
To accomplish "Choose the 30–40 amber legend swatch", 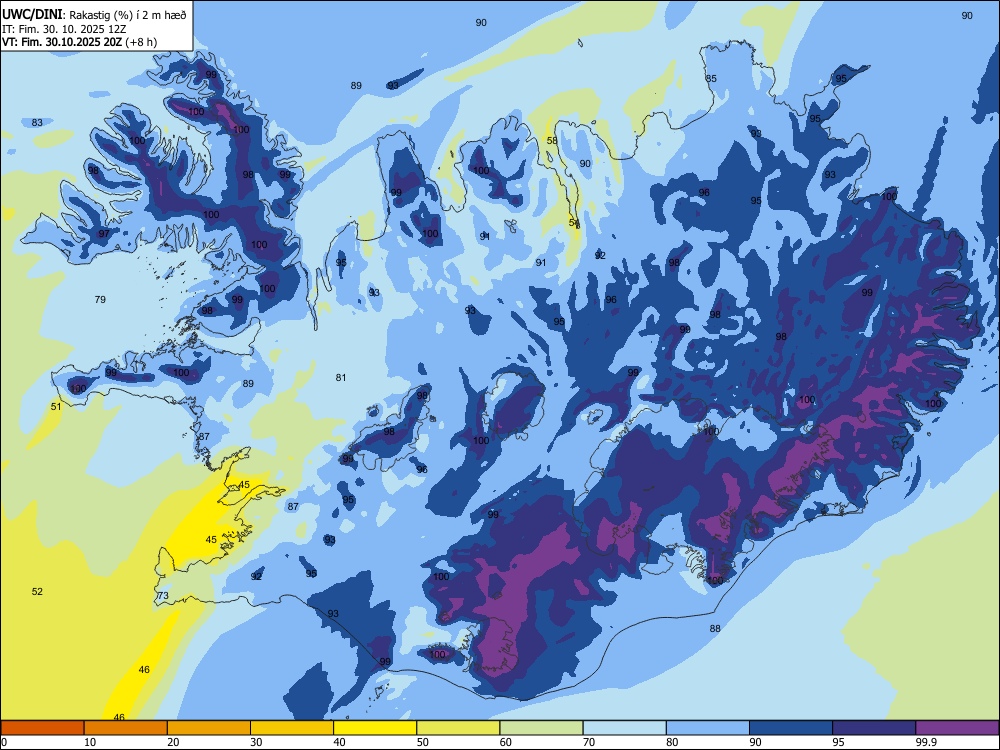I will (291, 728).
